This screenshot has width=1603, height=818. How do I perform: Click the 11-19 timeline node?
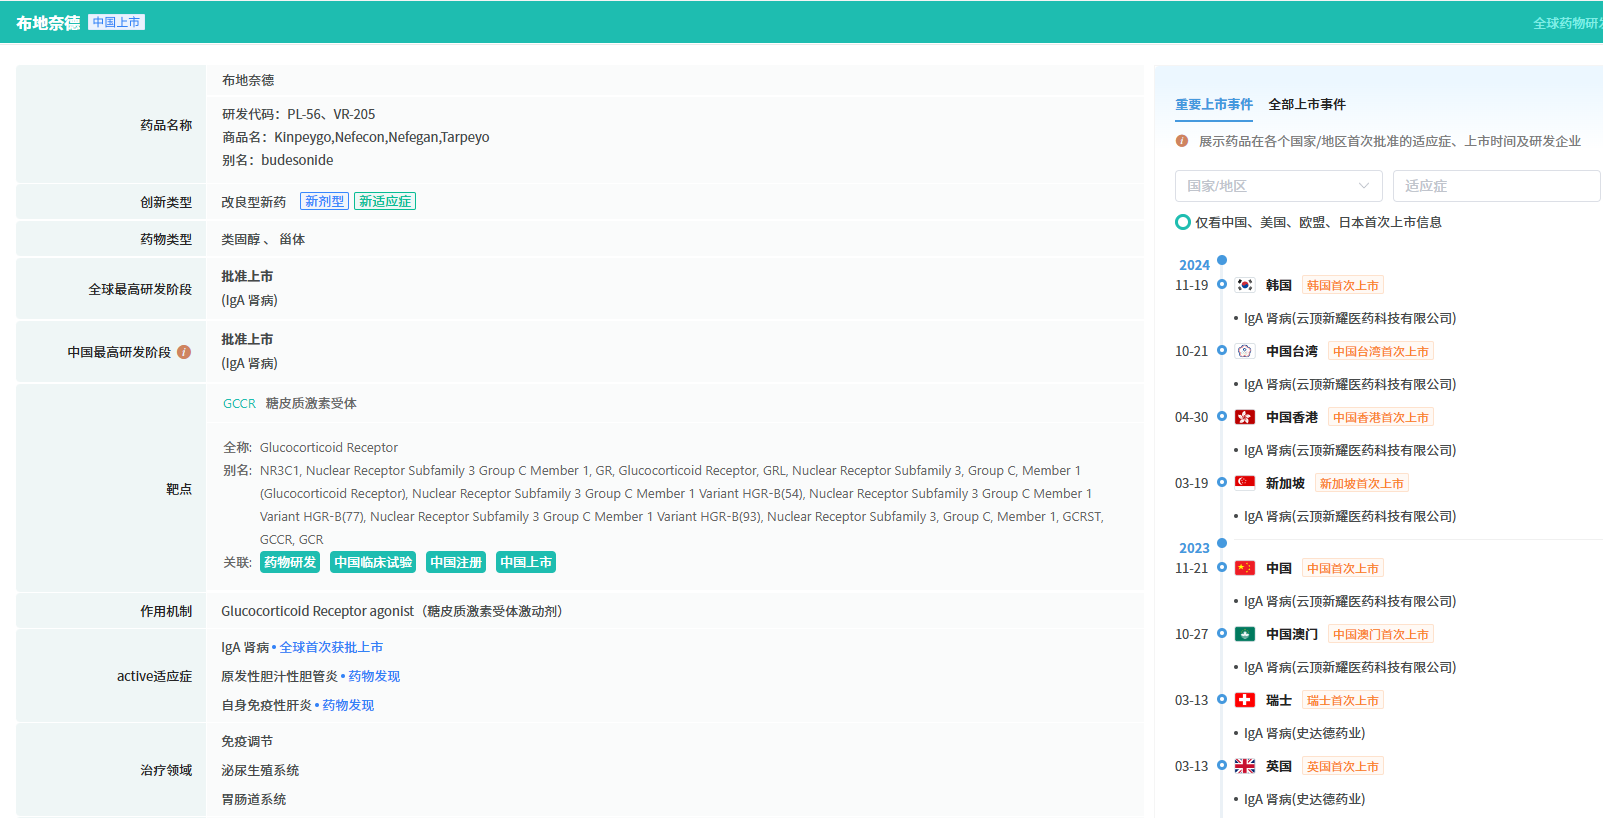tap(1222, 285)
